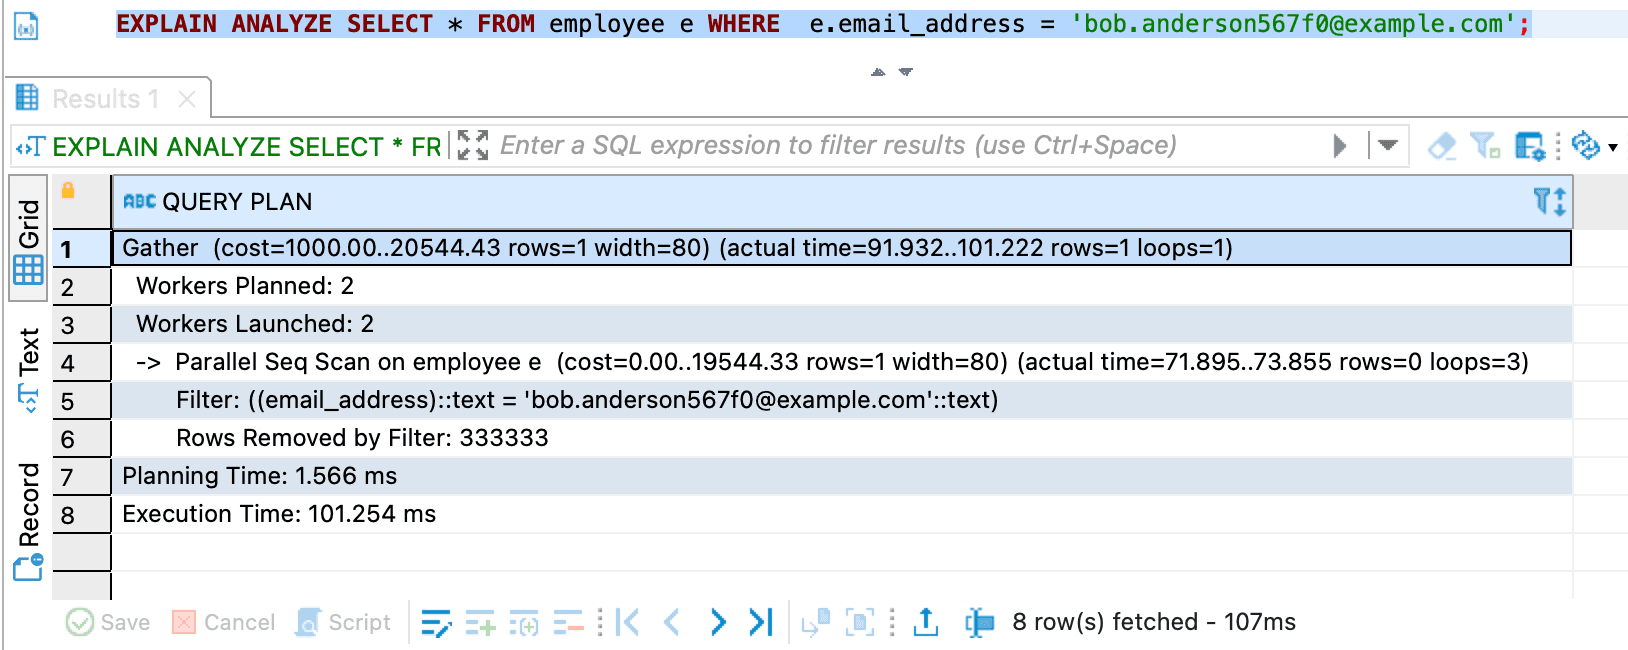Click the collapse-up arrow above results panel
The height and width of the screenshot is (650, 1628).
pos(878,72)
